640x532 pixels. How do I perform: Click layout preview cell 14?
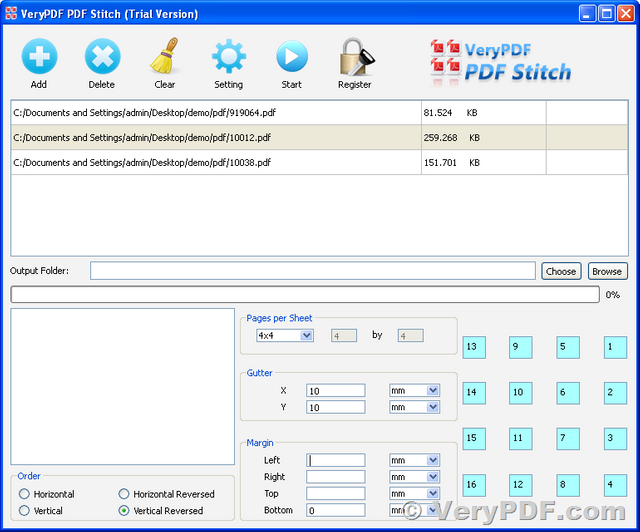coord(474,393)
